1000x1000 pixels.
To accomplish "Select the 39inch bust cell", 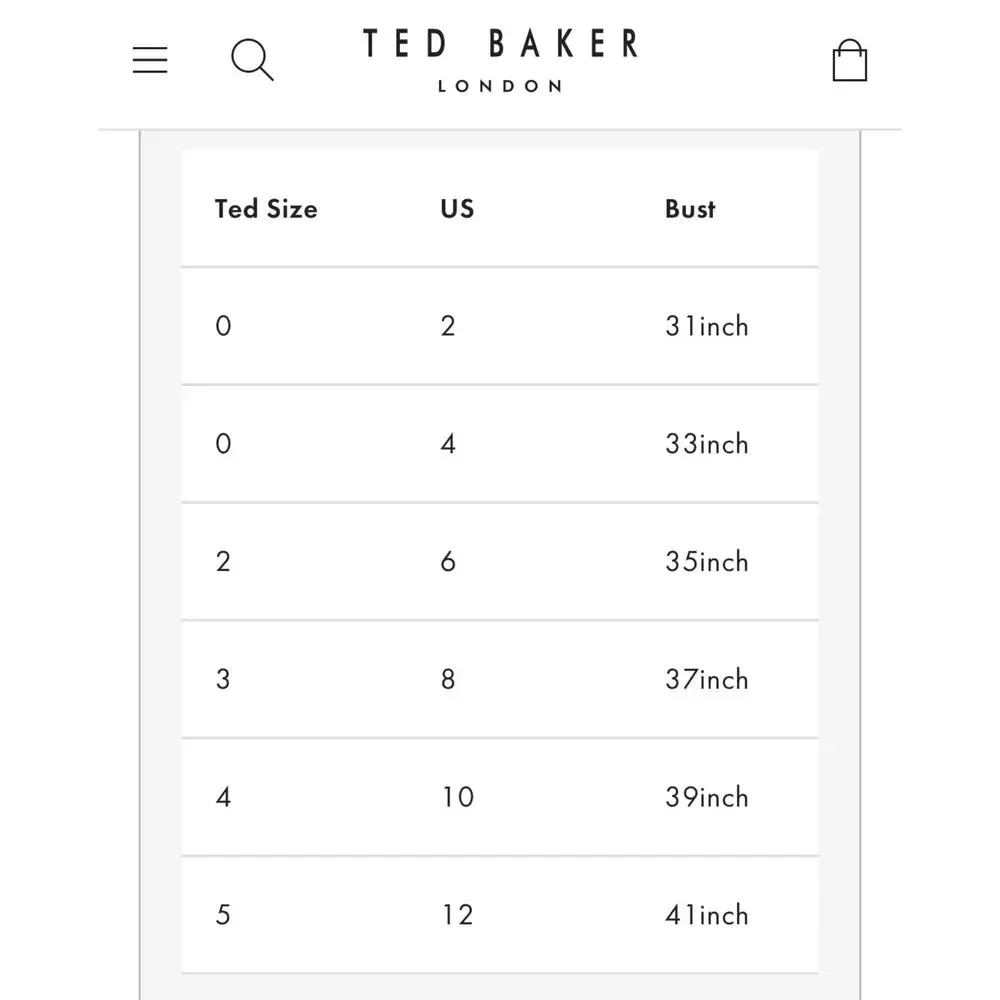I will point(707,797).
